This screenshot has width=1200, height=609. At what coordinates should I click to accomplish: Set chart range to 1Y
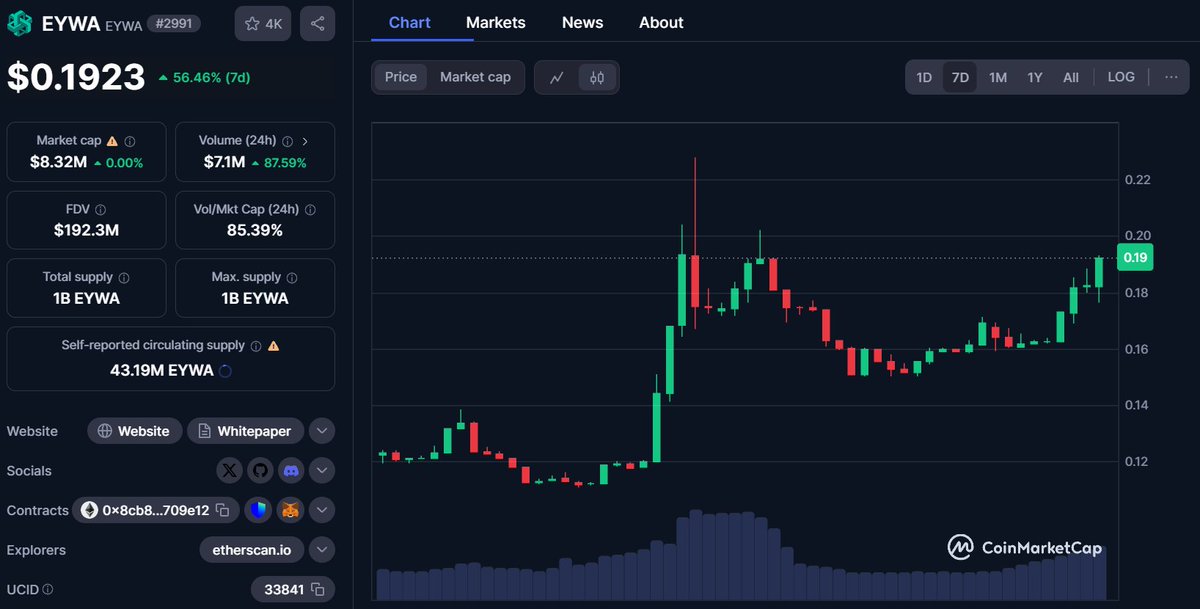[x=1035, y=77]
